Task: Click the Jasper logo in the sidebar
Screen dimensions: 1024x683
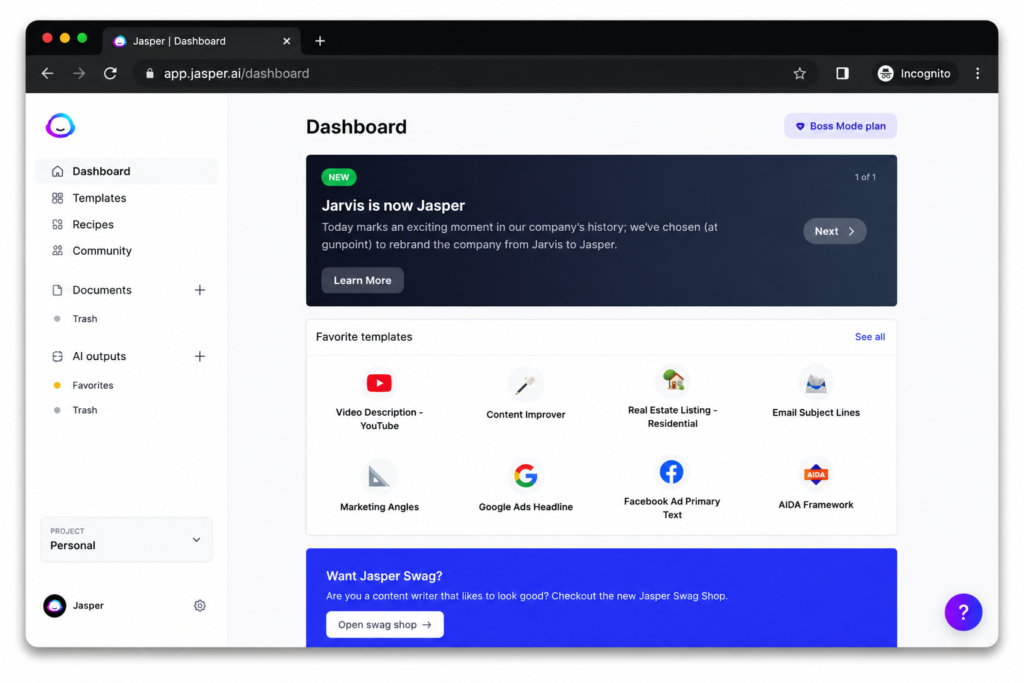Action: click(61, 125)
